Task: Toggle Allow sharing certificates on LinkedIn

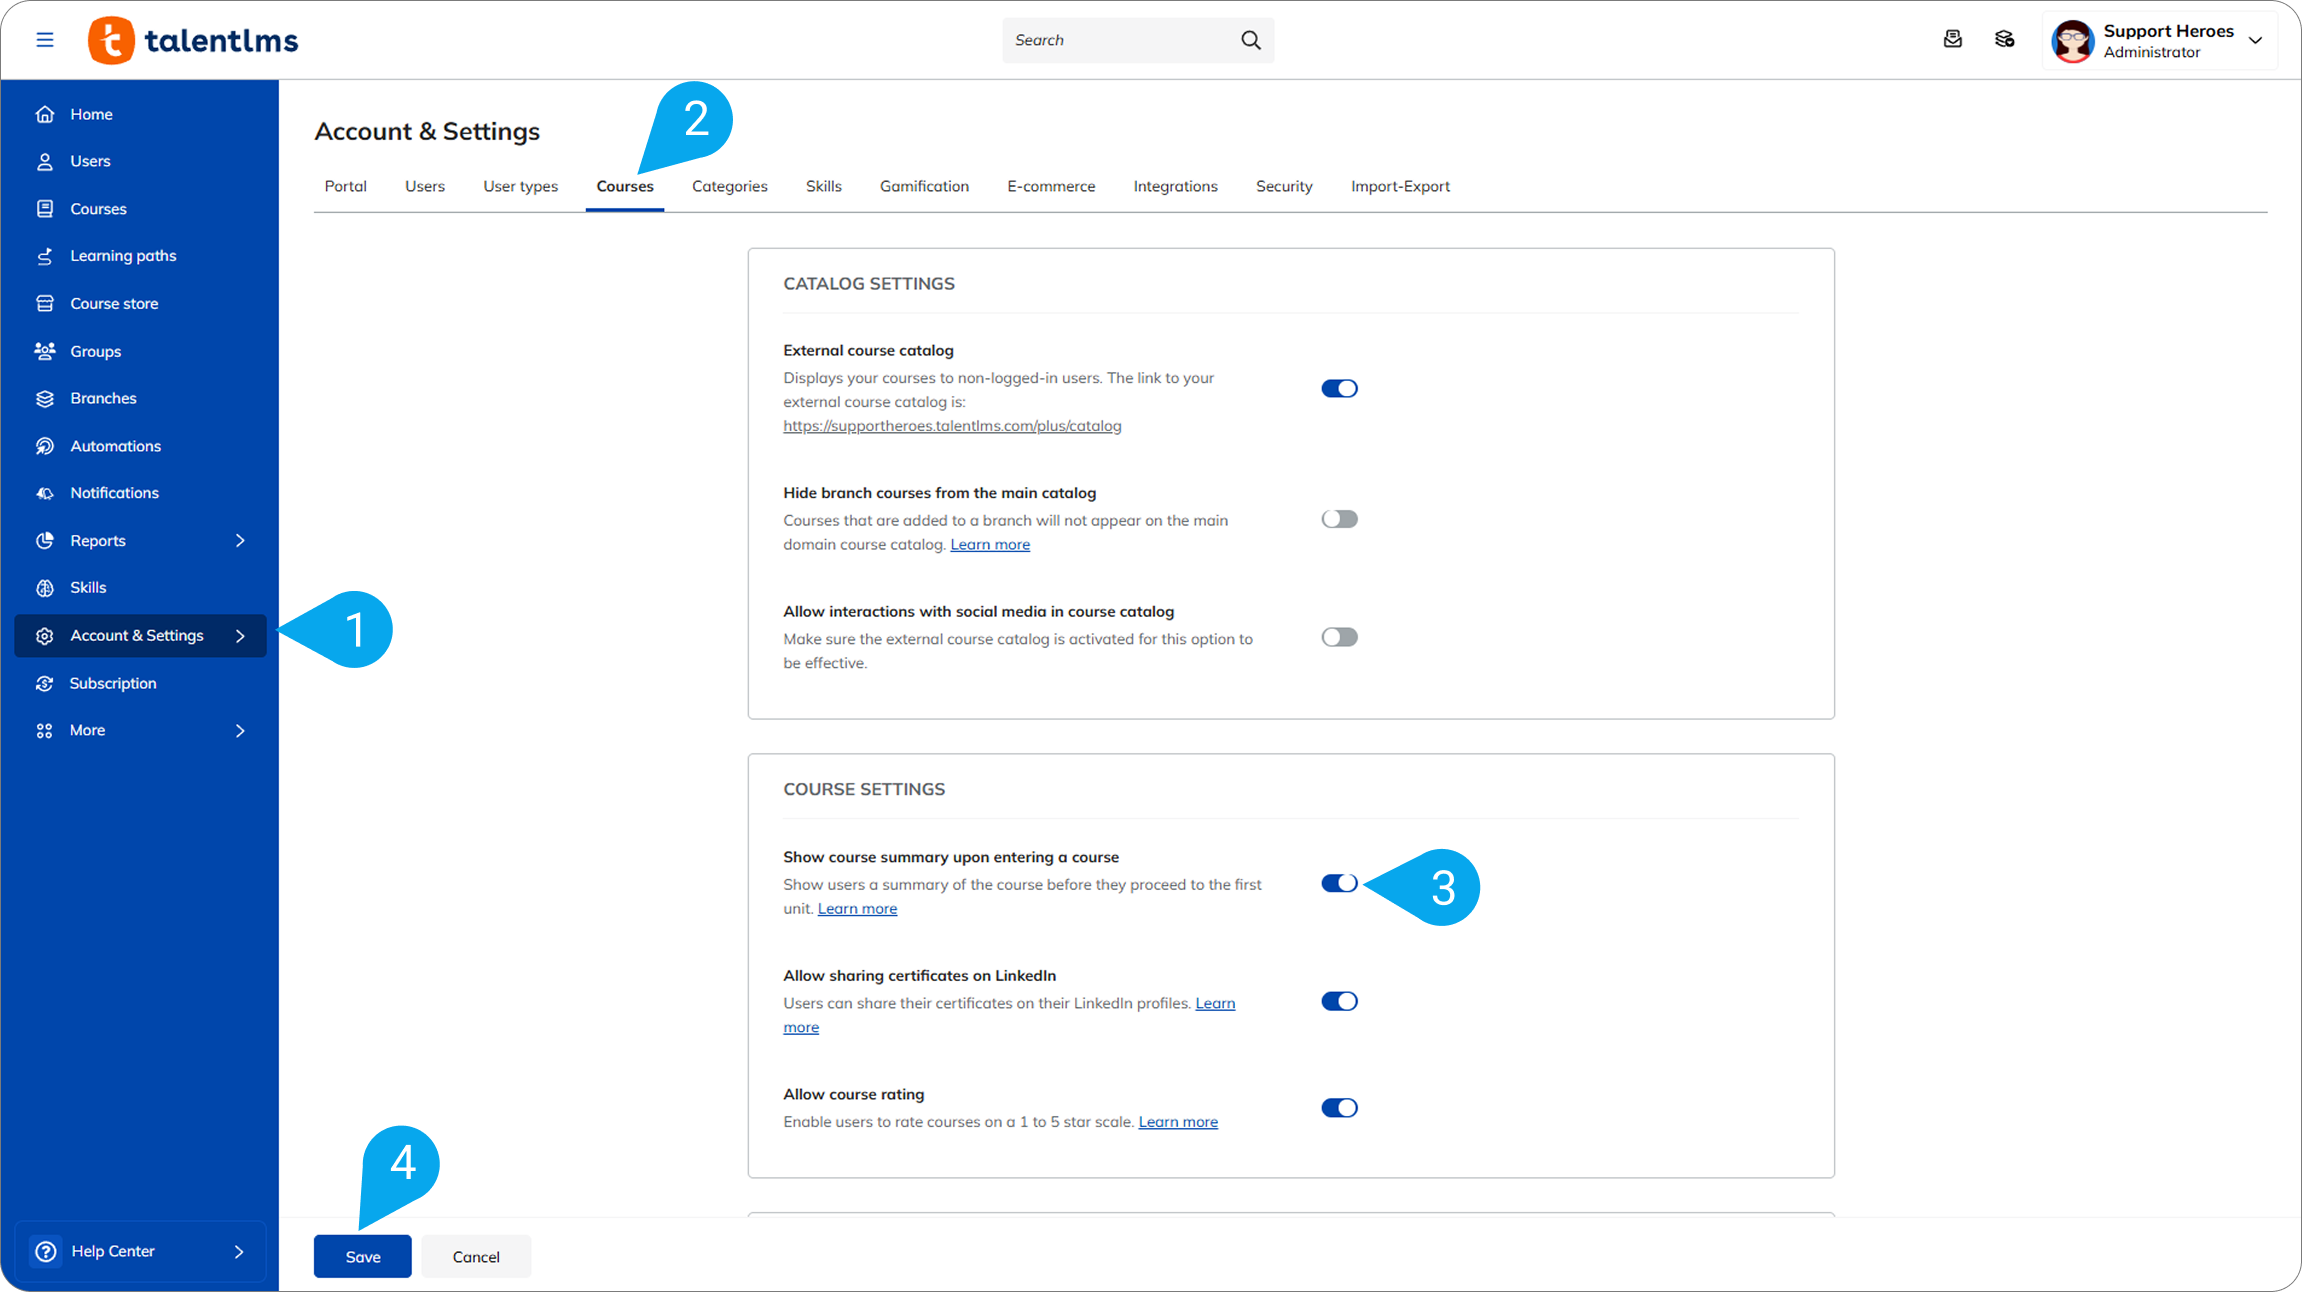Action: pyautogui.click(x=1339, y=1002)
